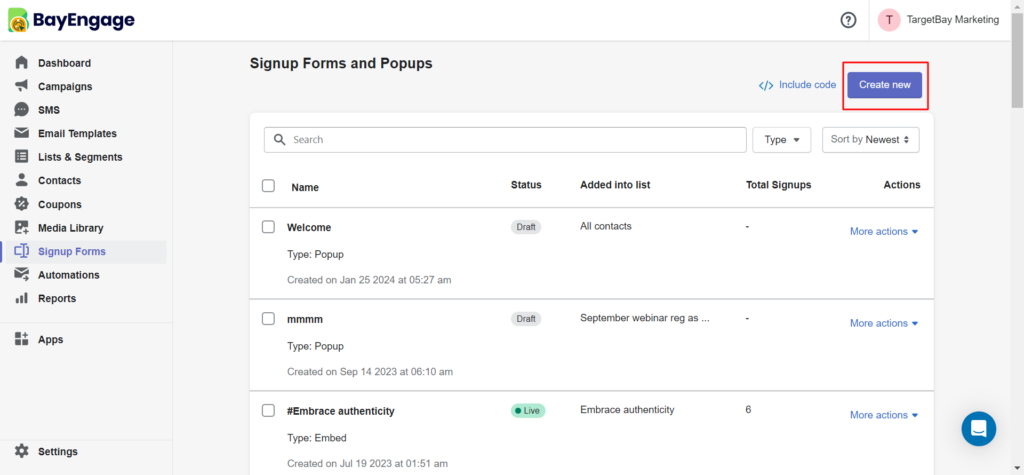Click the Email Templates envelope icon

pyautogui.click(x=22, y=133)
